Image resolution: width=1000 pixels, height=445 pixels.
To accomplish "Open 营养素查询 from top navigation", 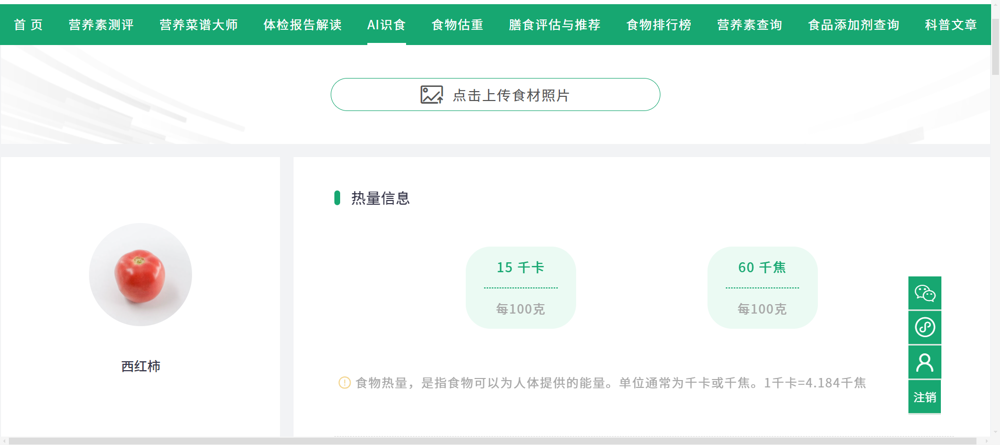I will (x=749, y=24).
